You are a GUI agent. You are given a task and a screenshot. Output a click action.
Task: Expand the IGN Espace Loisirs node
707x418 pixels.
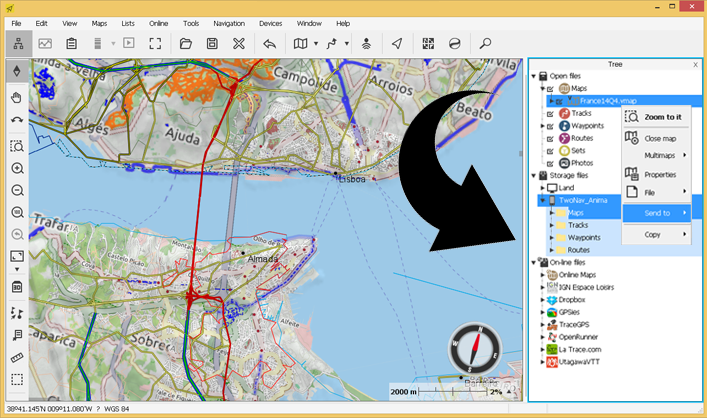coord(543,287)
